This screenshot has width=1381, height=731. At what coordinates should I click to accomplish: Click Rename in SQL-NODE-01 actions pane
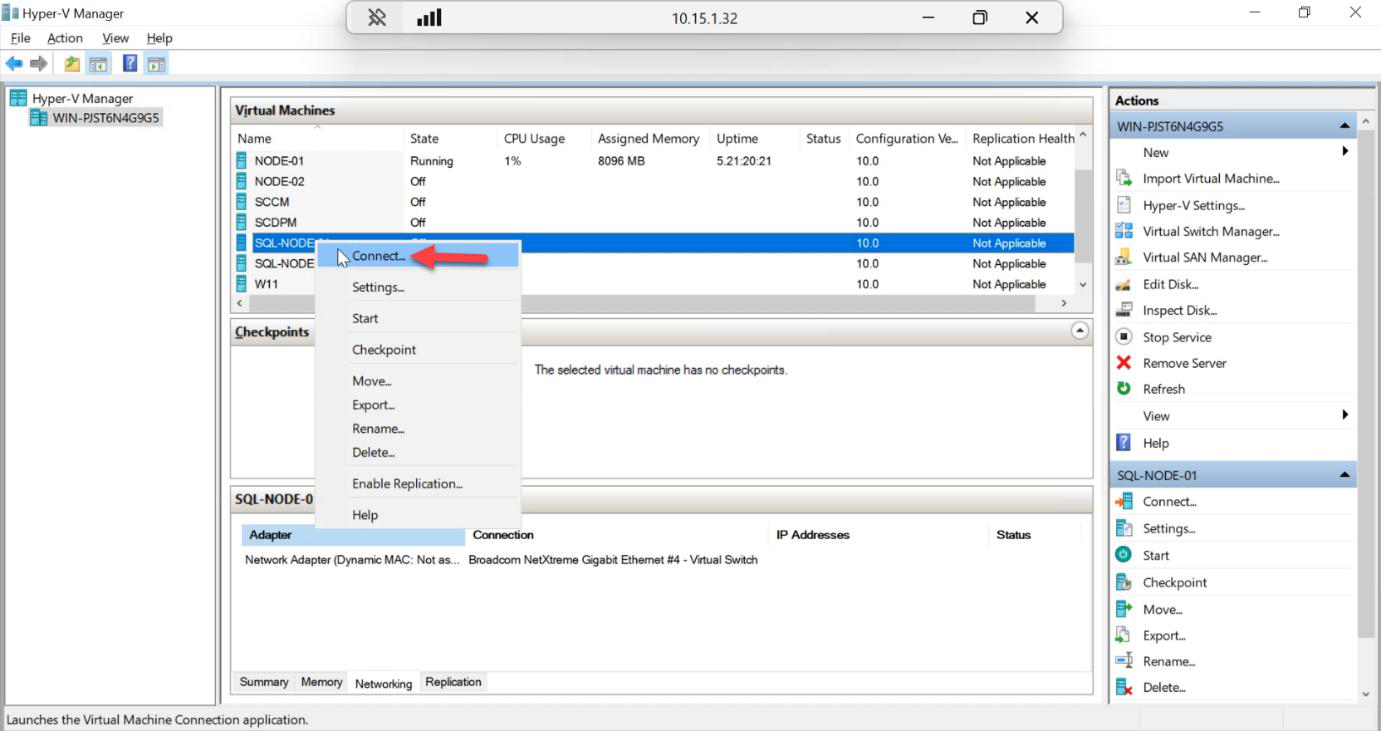1169,661
